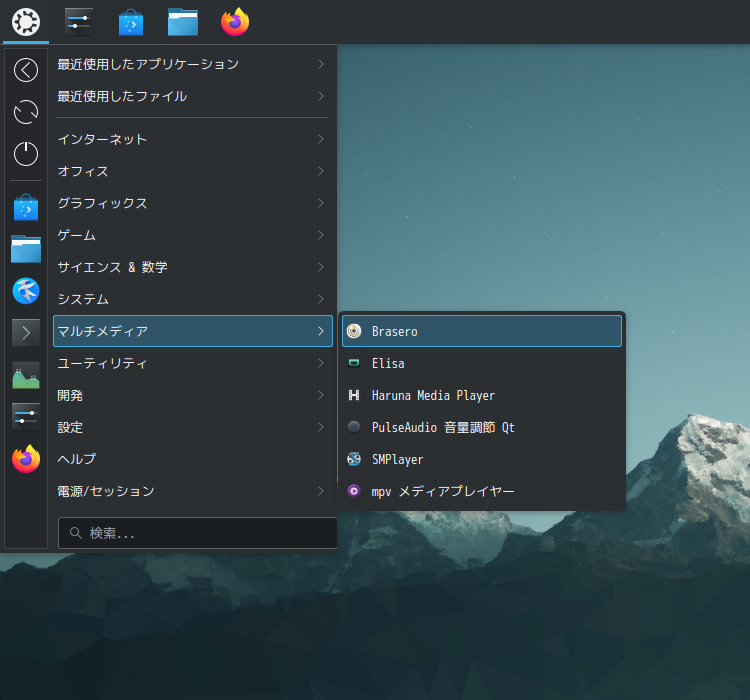Select the サイエンス & 数学 label
This screenshot has width=750, height=700.
[112, 267]
